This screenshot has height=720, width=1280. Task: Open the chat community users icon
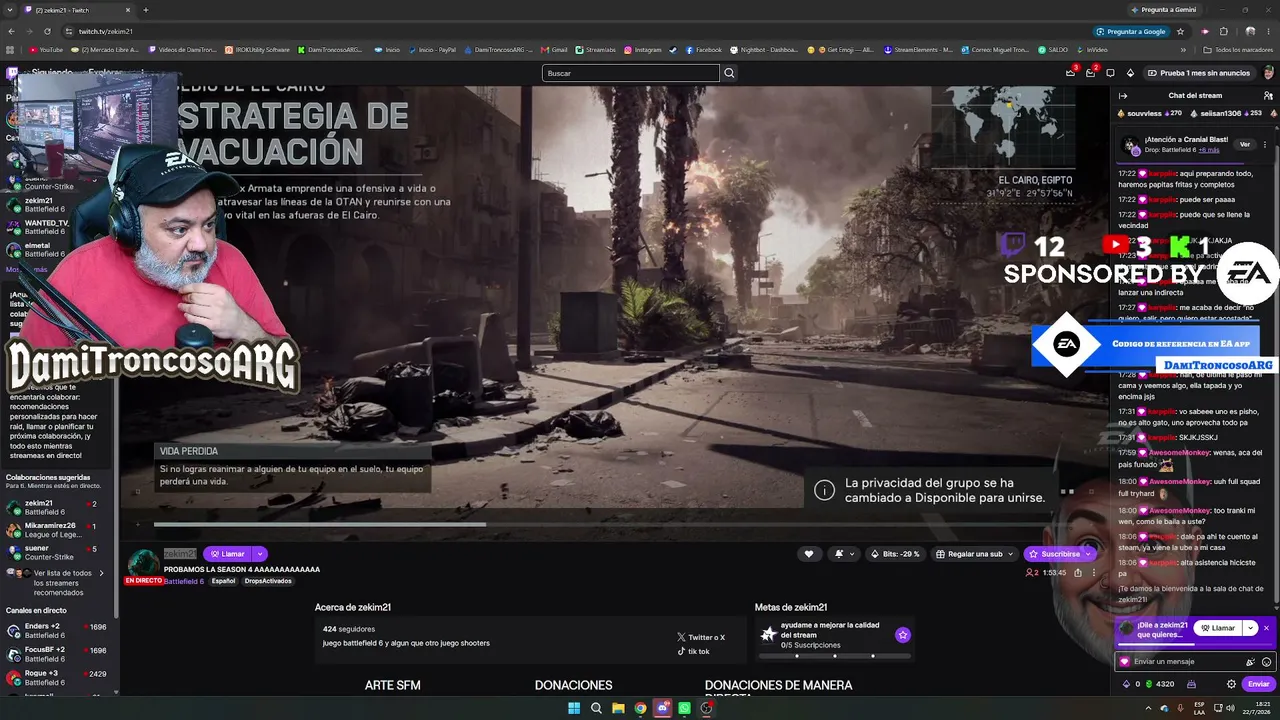click(1268, 96)
